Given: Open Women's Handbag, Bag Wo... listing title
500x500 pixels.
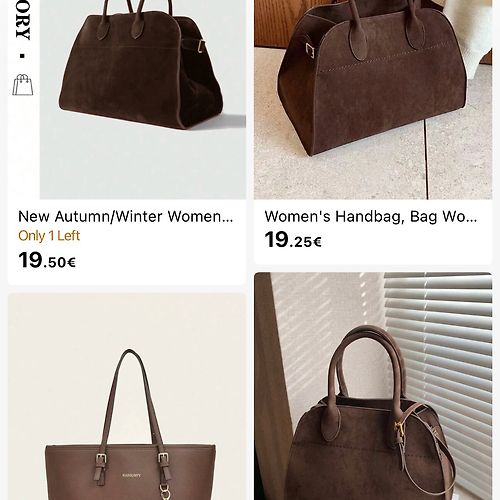Looking at the screenshot, I should click(x=371, y=217).
